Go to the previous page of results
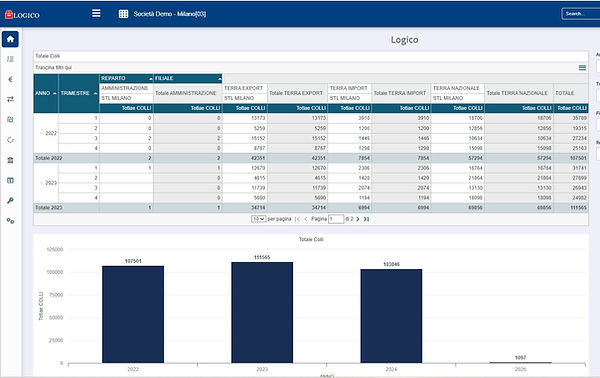 click(x=306, y=219)
